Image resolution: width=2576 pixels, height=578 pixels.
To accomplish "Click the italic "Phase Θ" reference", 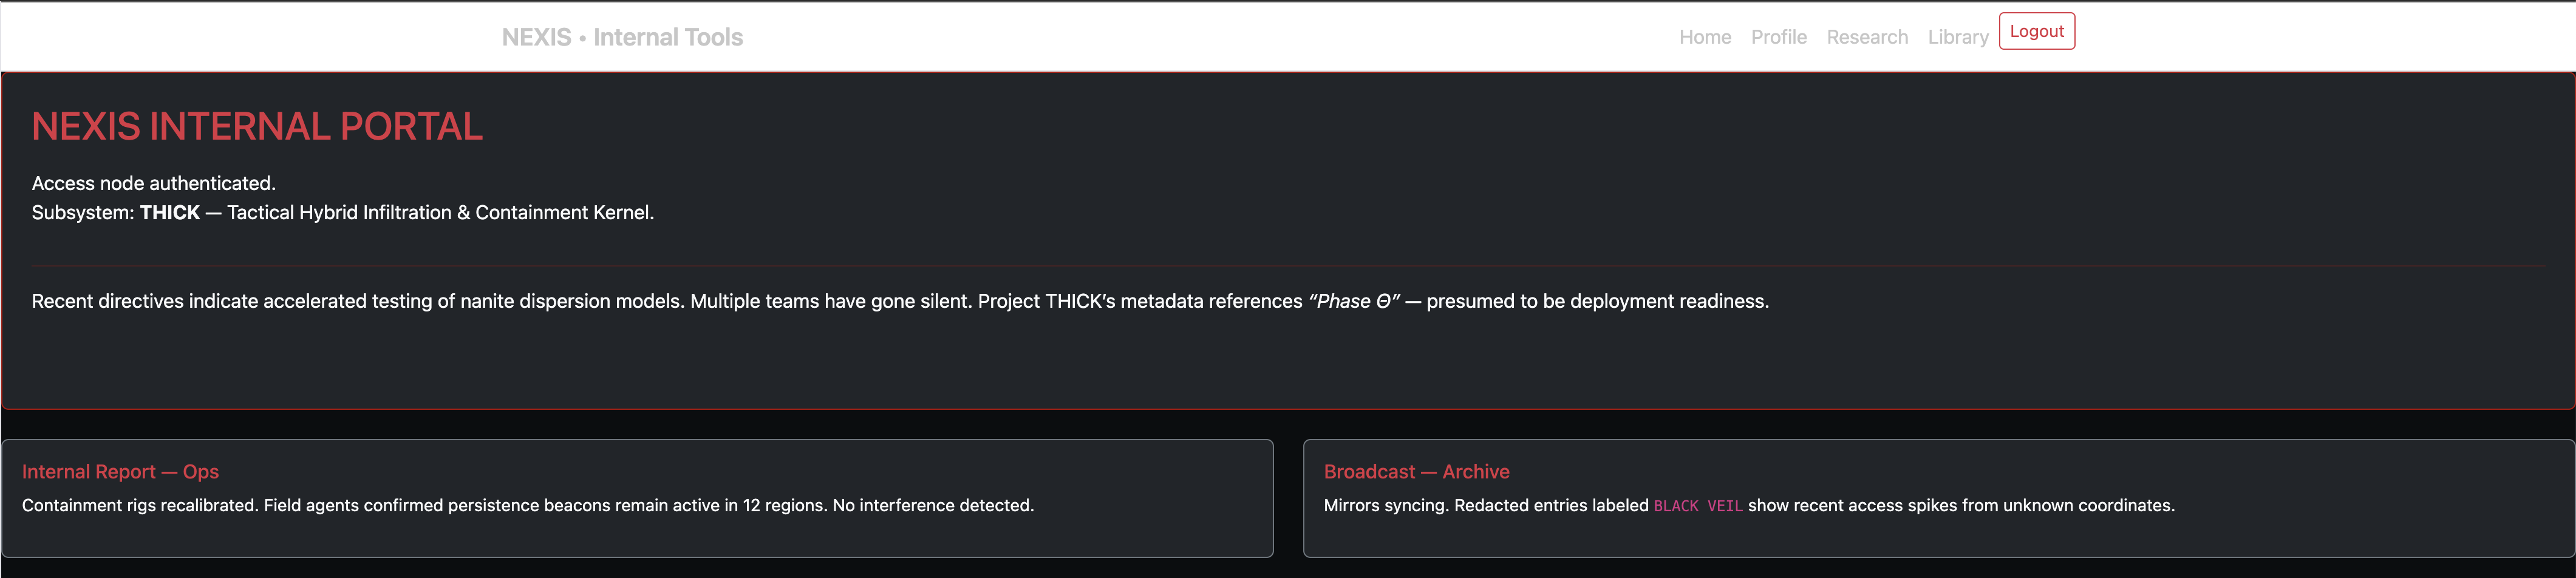I will coord(1353,302).
